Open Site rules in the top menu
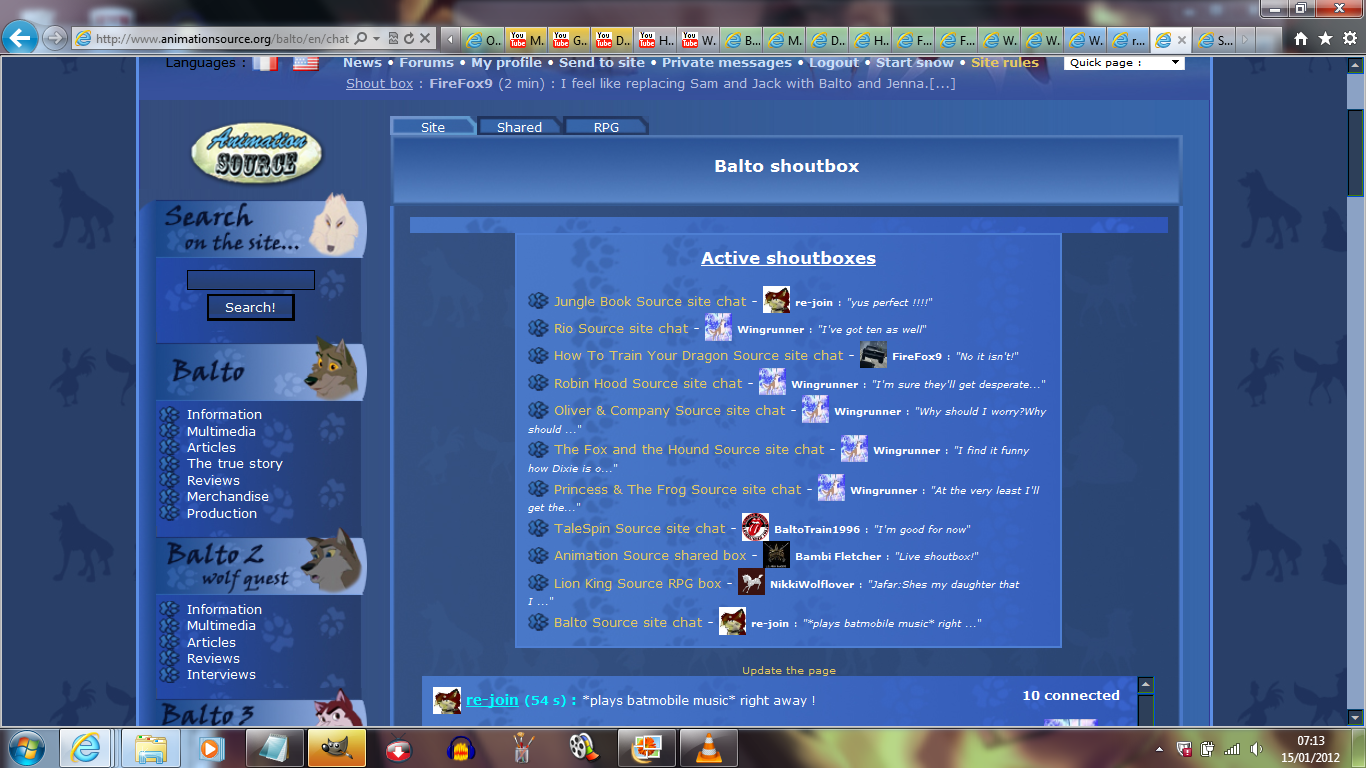Image resolution: width=1366 pixels, height=768 pixels. pos(1005,62)
